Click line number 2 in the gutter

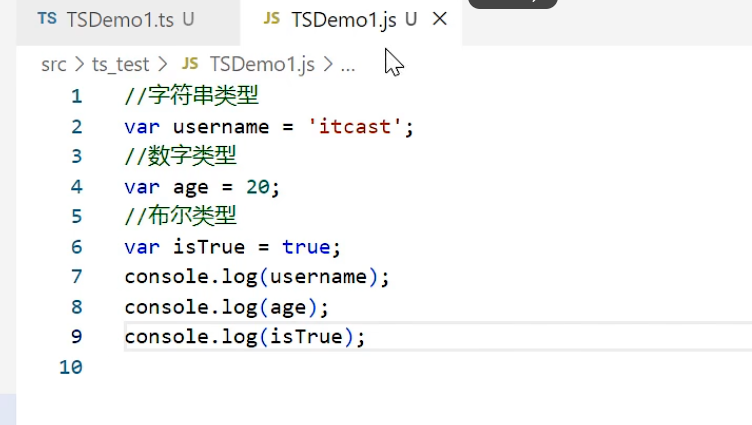77,127
